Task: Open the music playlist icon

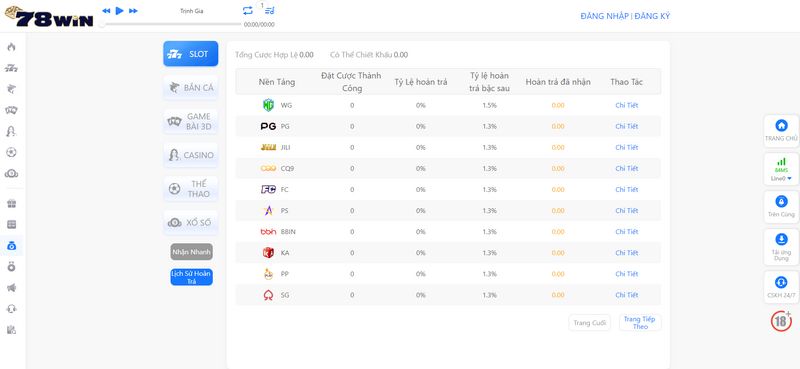Action: 270,10
